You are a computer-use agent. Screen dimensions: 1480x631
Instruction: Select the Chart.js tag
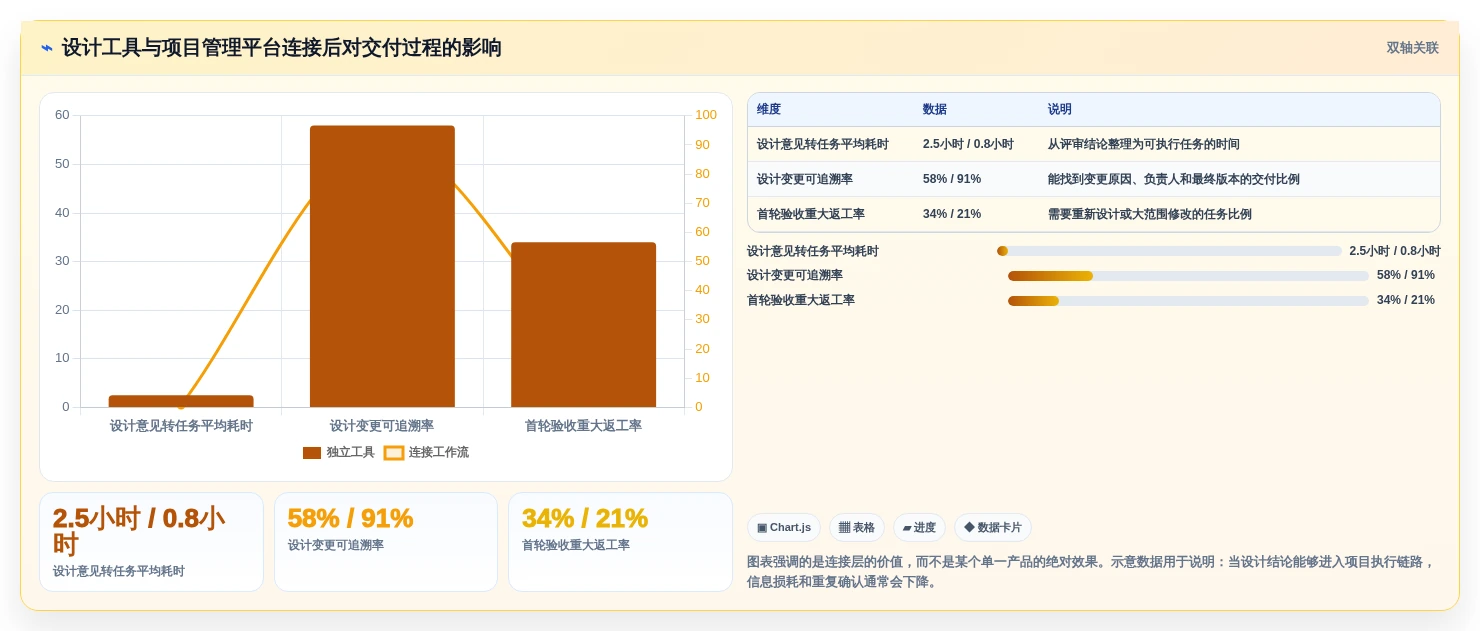click(x=784, y=528)
